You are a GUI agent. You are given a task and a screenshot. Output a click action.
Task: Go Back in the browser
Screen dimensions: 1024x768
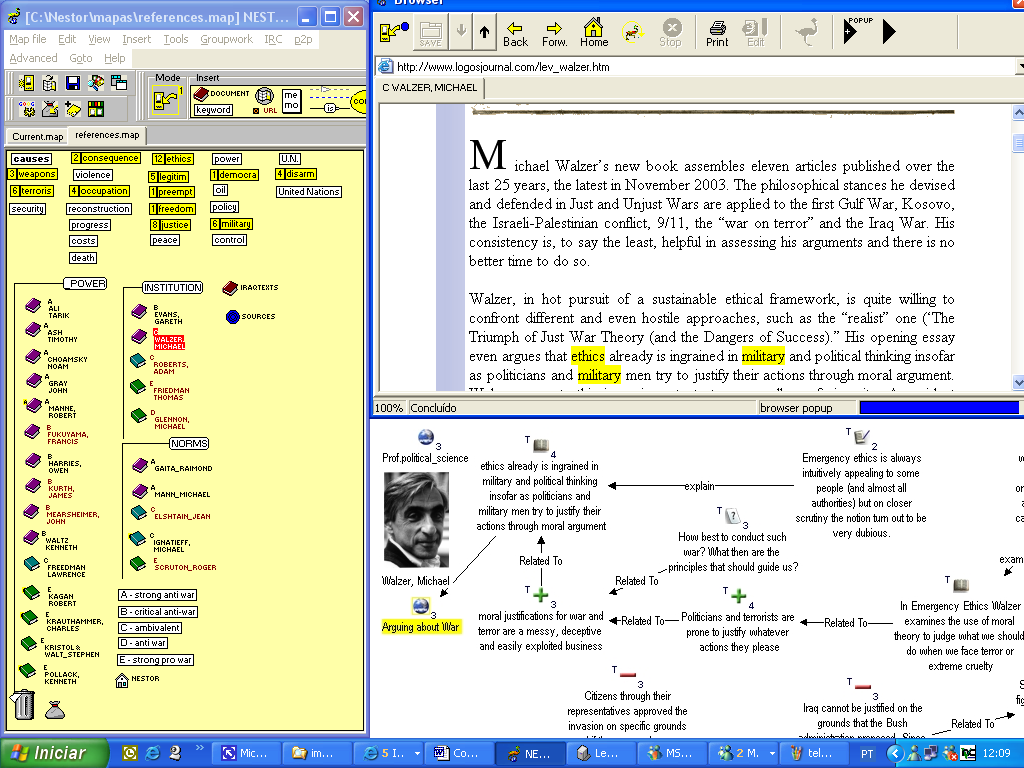[x=515, y=33]
